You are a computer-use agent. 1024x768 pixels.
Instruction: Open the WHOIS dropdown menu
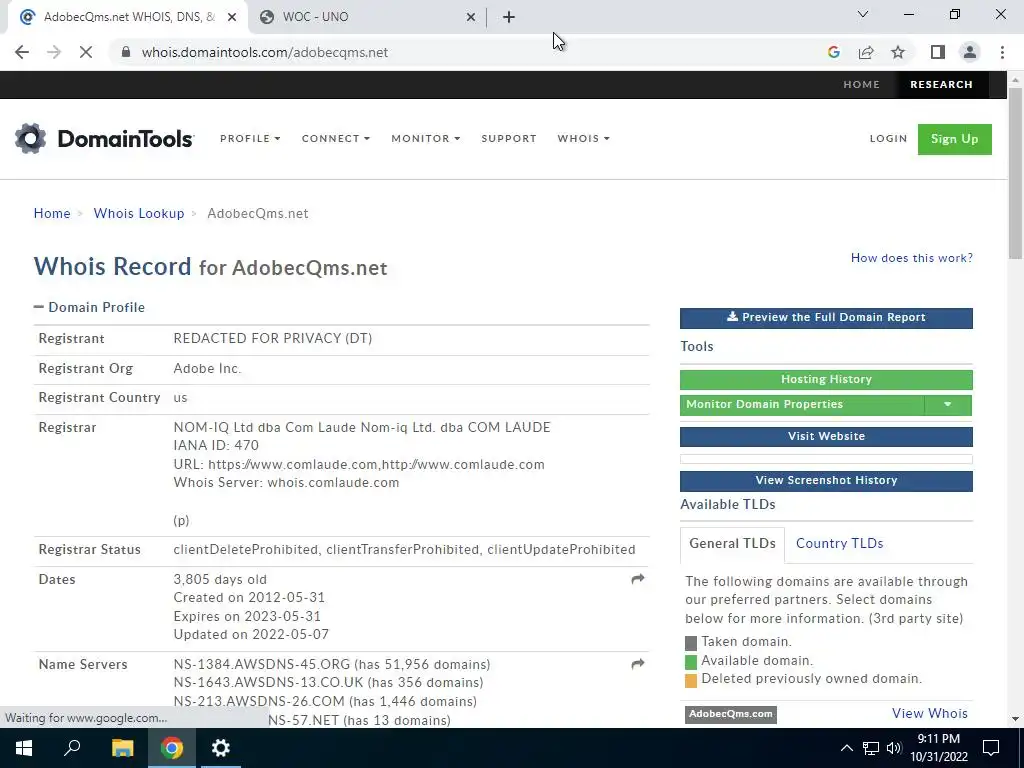[583, 138]
